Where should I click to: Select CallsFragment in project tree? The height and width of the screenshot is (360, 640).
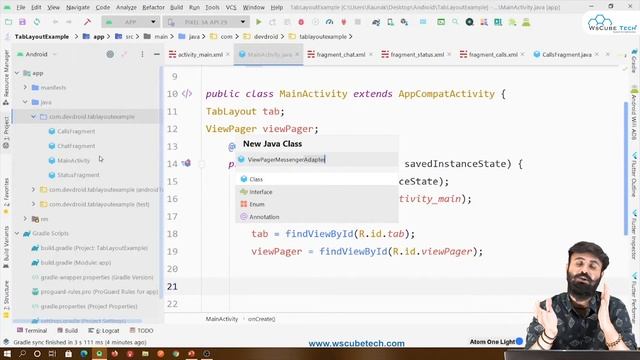click(x=76, y=131)
